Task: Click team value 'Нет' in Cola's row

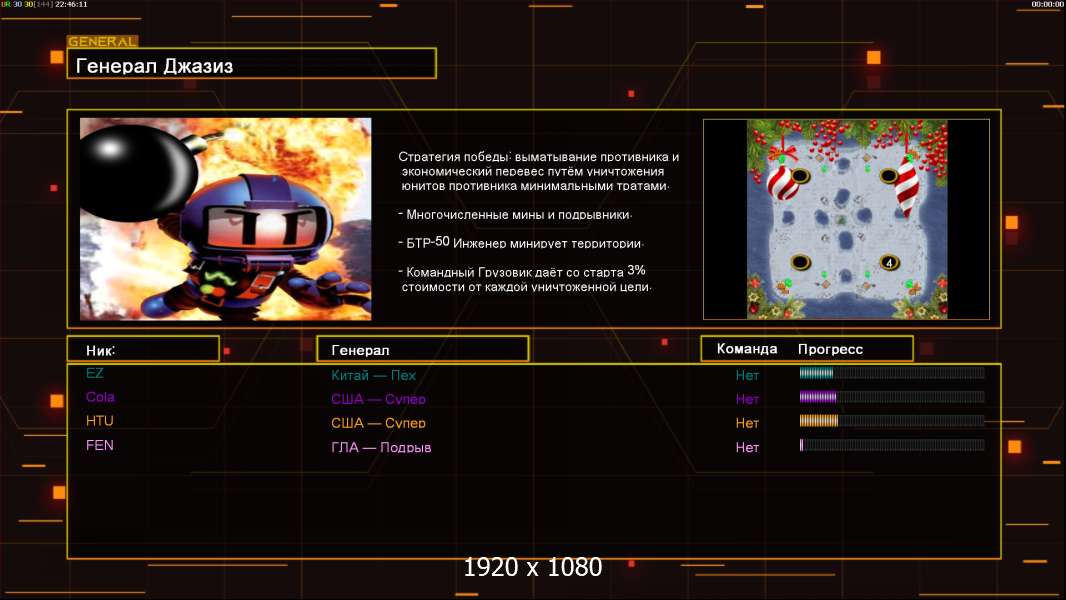Action: pos(746,399)
